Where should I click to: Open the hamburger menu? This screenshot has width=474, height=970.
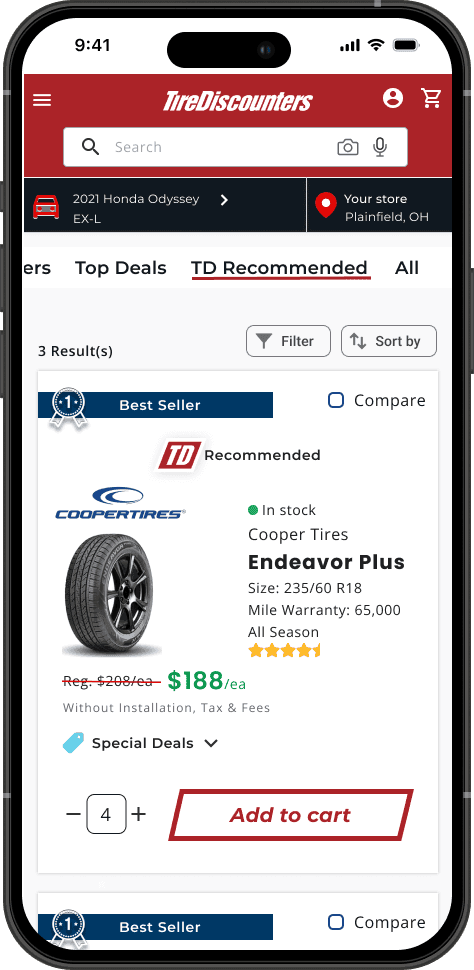(x=42, y=100)
